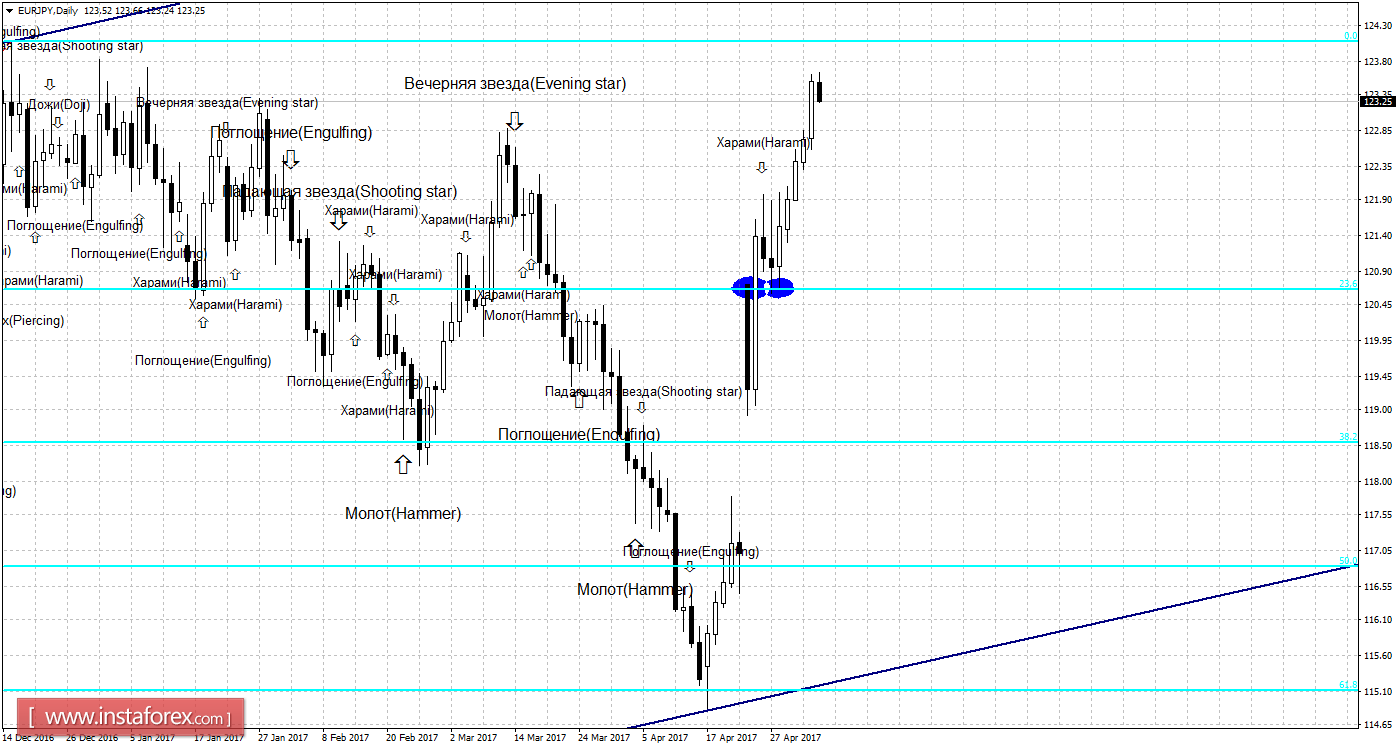Image resolution: width=1398 pixels, height=749 pixels.
Task: Click the large up arrow above big Молот(Hammer) label
Action: click(x=403, y=464)
